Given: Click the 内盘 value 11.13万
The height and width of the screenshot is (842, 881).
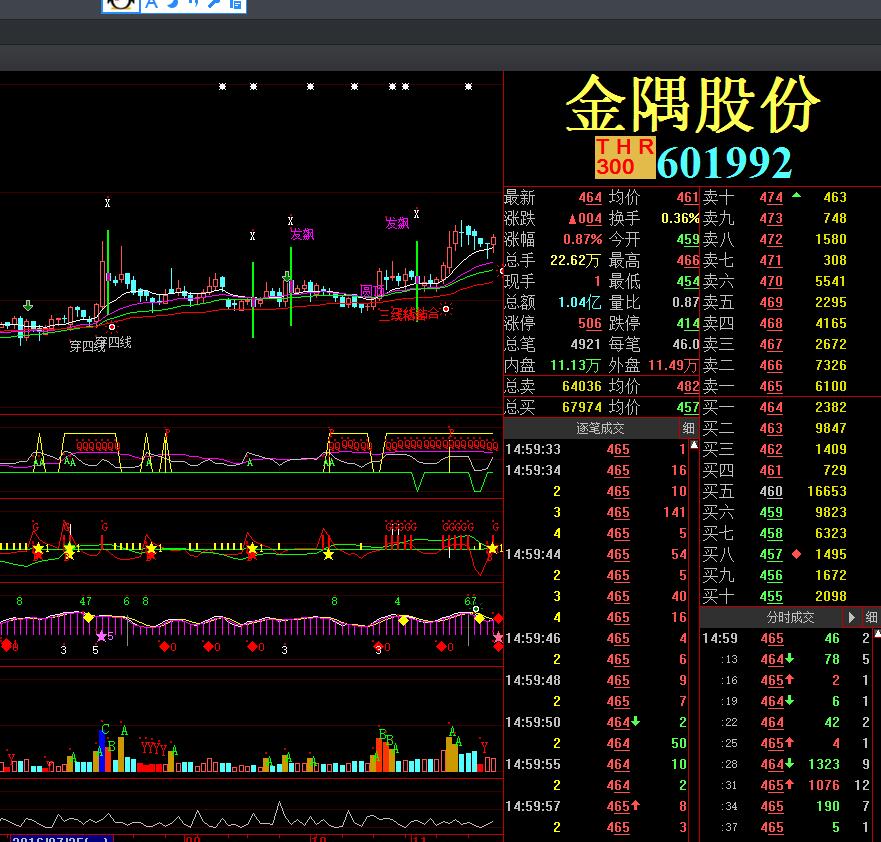Looking at the screenshot, I should pyautogui.click(x=575, y=366).
